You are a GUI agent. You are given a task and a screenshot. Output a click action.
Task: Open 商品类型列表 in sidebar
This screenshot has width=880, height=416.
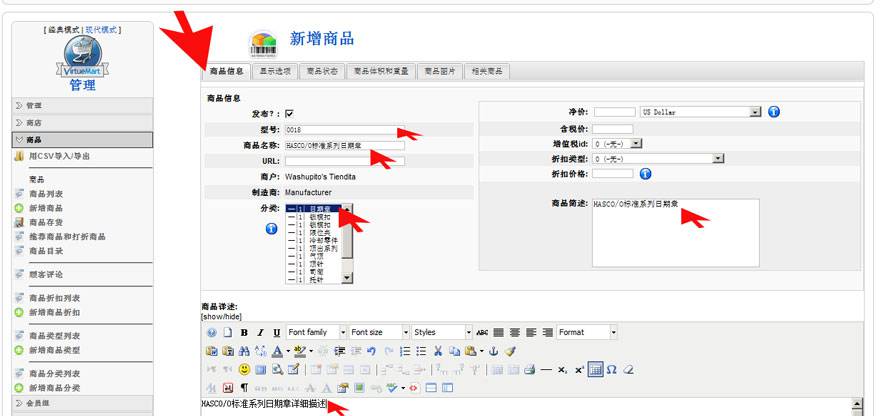coord(54,336)
